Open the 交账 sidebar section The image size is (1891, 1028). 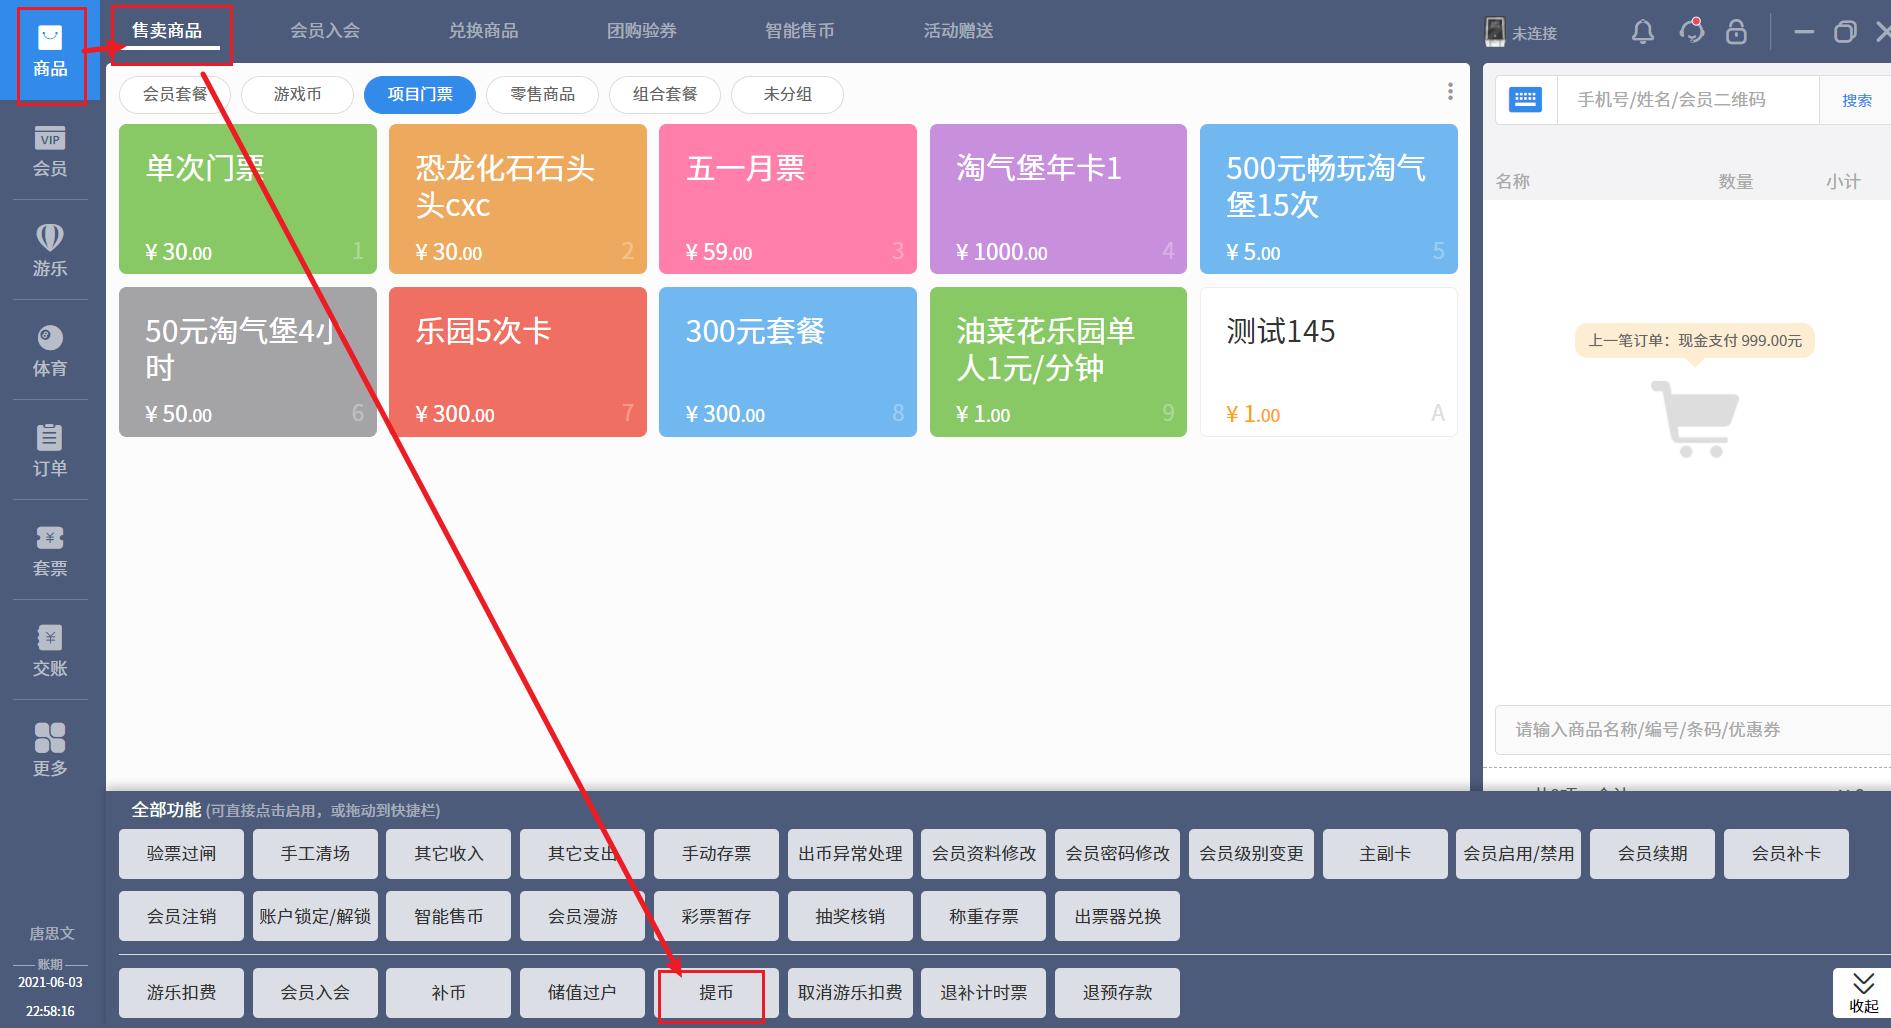tap(50, 651)
